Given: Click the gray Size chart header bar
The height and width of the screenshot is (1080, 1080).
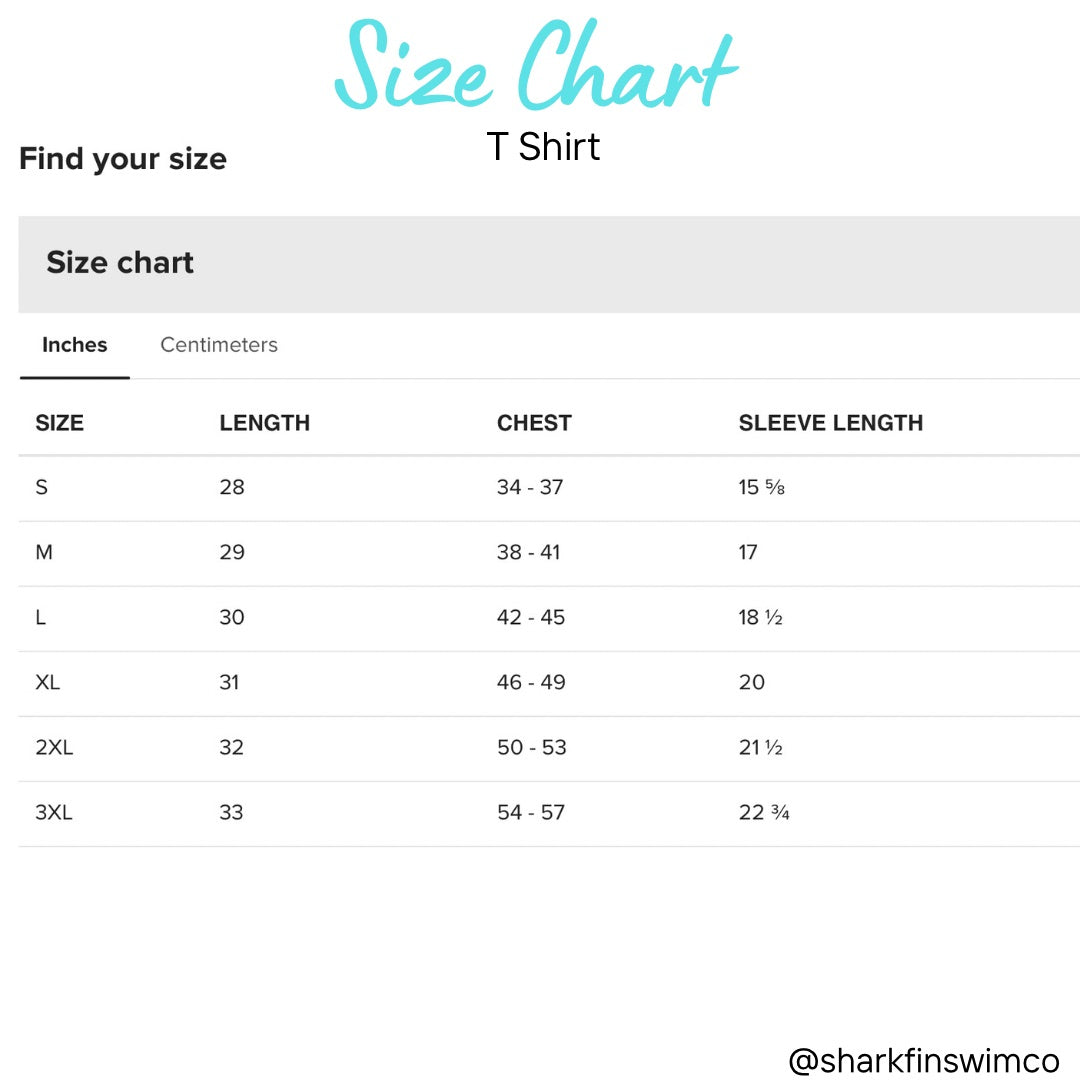Looking at the screenshot, I should (549, 264).
